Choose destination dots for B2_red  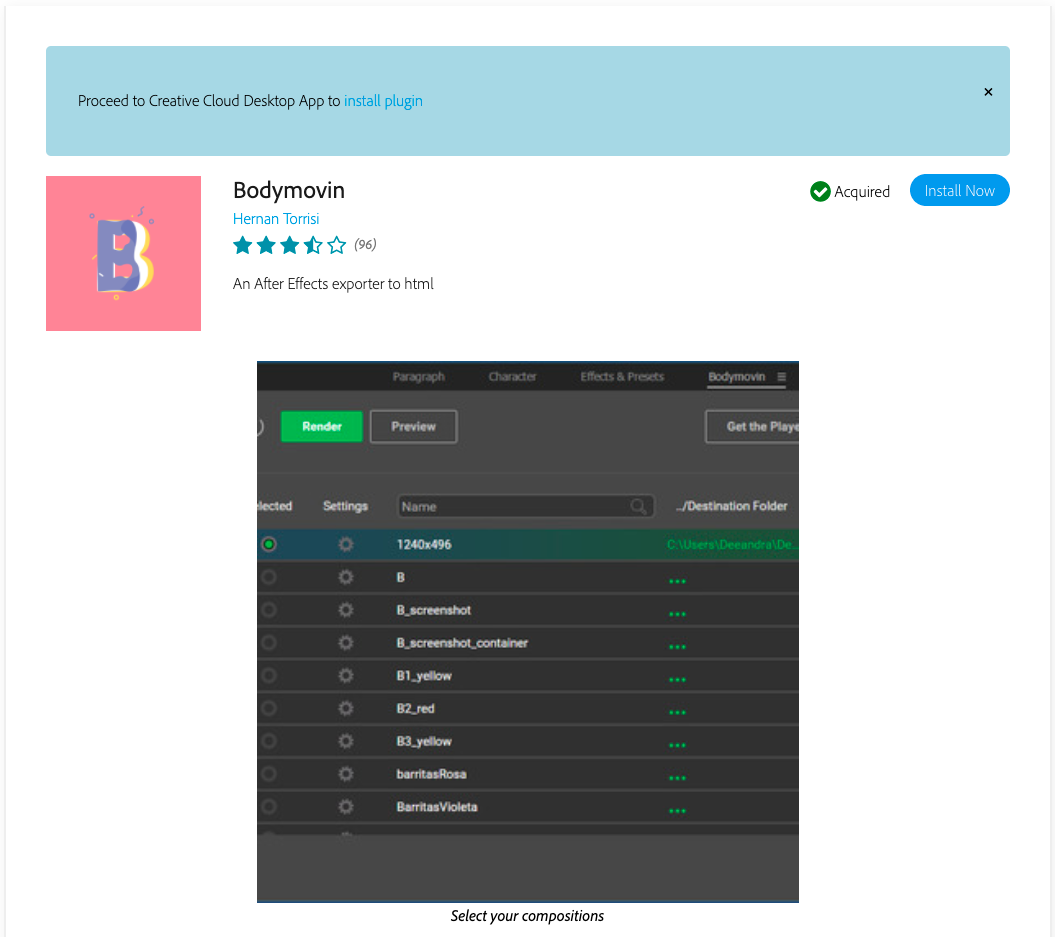coord(677,712)
